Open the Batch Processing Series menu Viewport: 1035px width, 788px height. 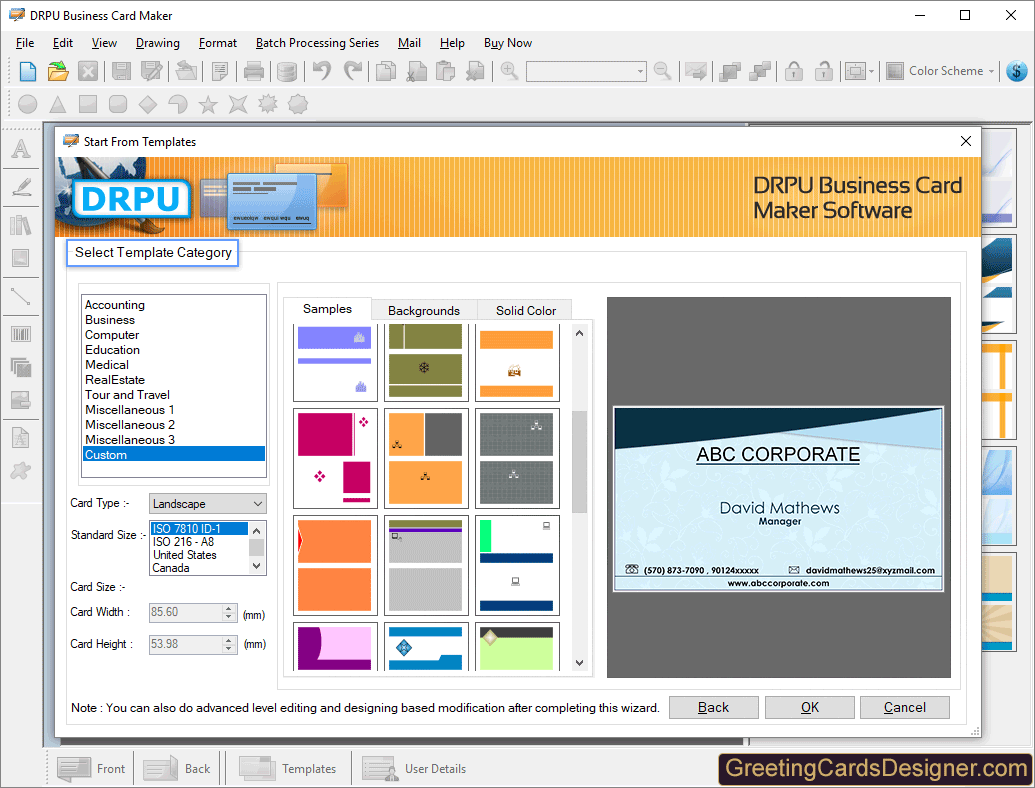pos(317,43)
